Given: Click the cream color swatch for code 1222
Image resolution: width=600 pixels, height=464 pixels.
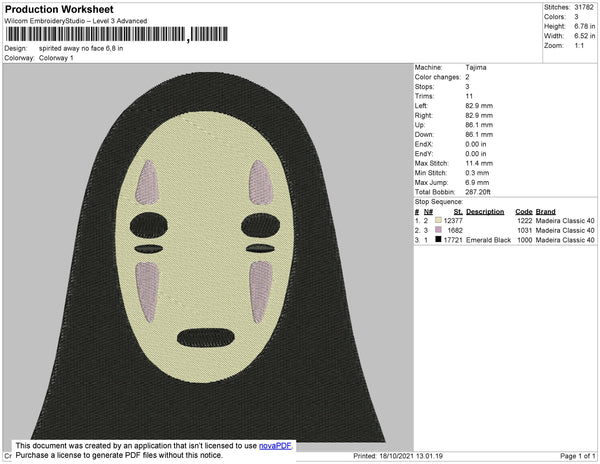Looking at the screenshot, I should pos(438,220).
